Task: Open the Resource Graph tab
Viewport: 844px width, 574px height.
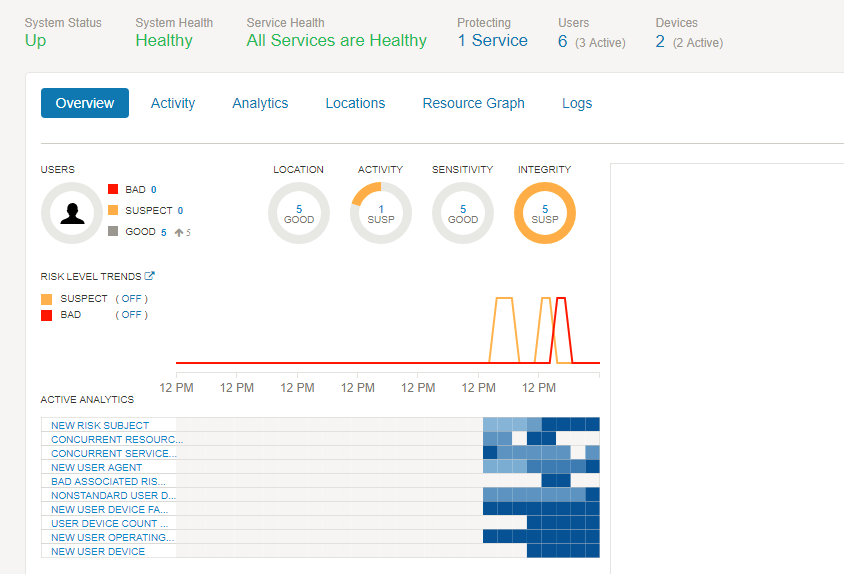Action: (473, 103)
